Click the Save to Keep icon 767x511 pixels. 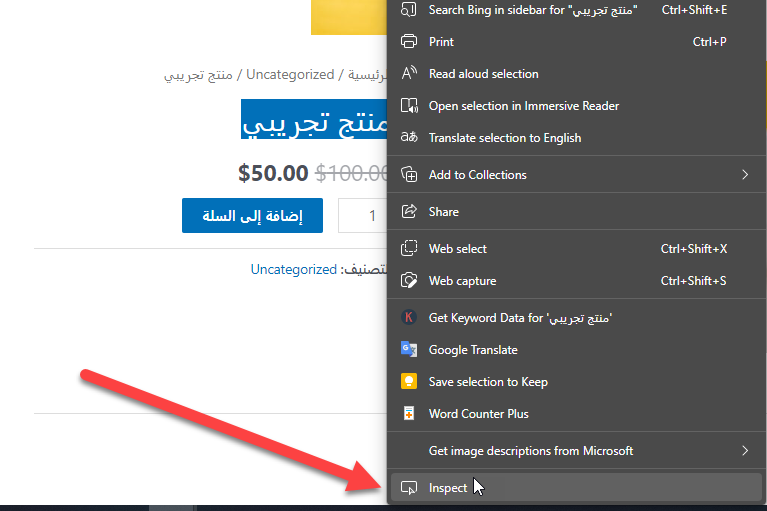click(x=408, y=382)
